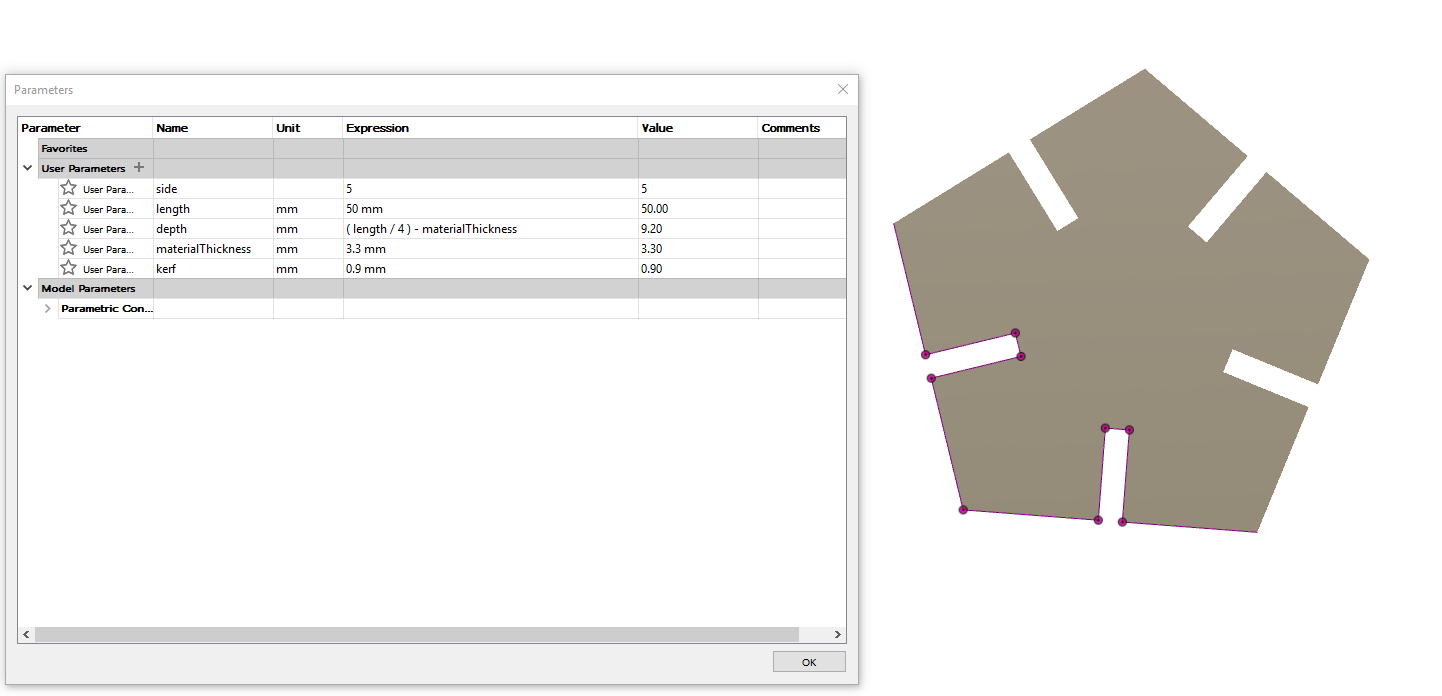The image size is (1442, 696).
Task: Expand the Parametric Con... tree node
Action: (x=47, y=308)
